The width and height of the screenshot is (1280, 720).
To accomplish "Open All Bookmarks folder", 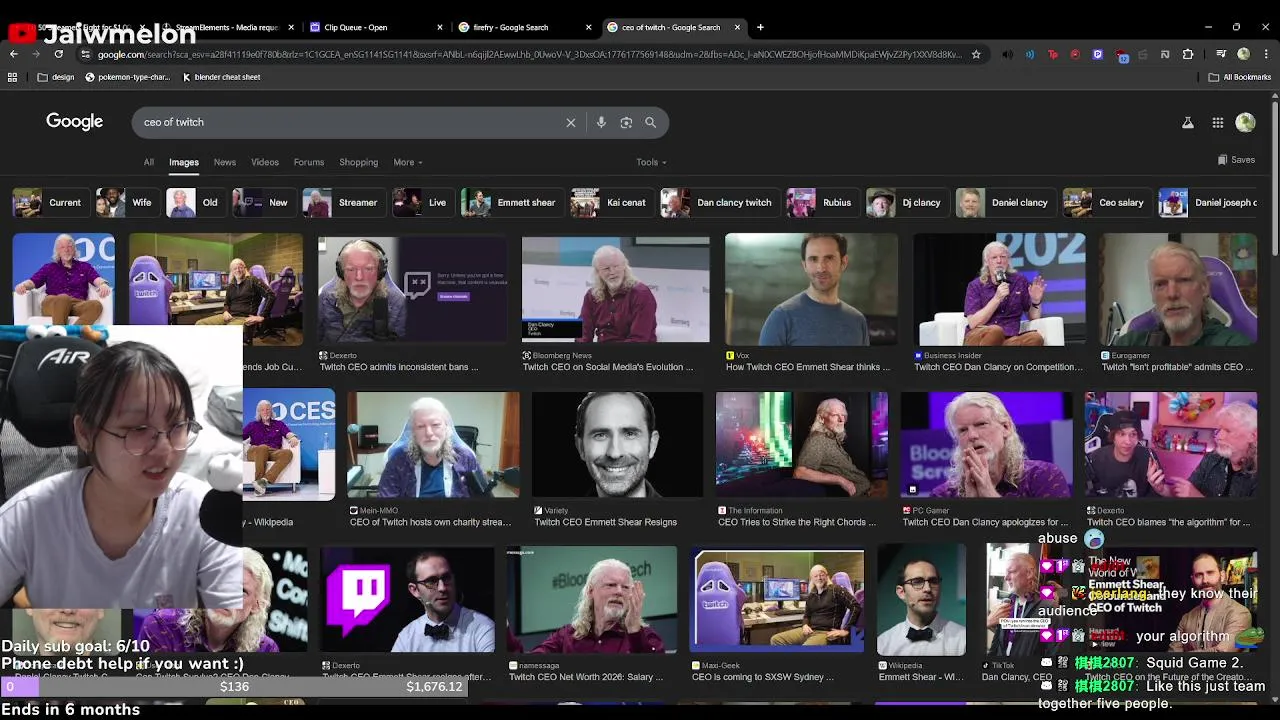I will click(x=1240, y=77).
